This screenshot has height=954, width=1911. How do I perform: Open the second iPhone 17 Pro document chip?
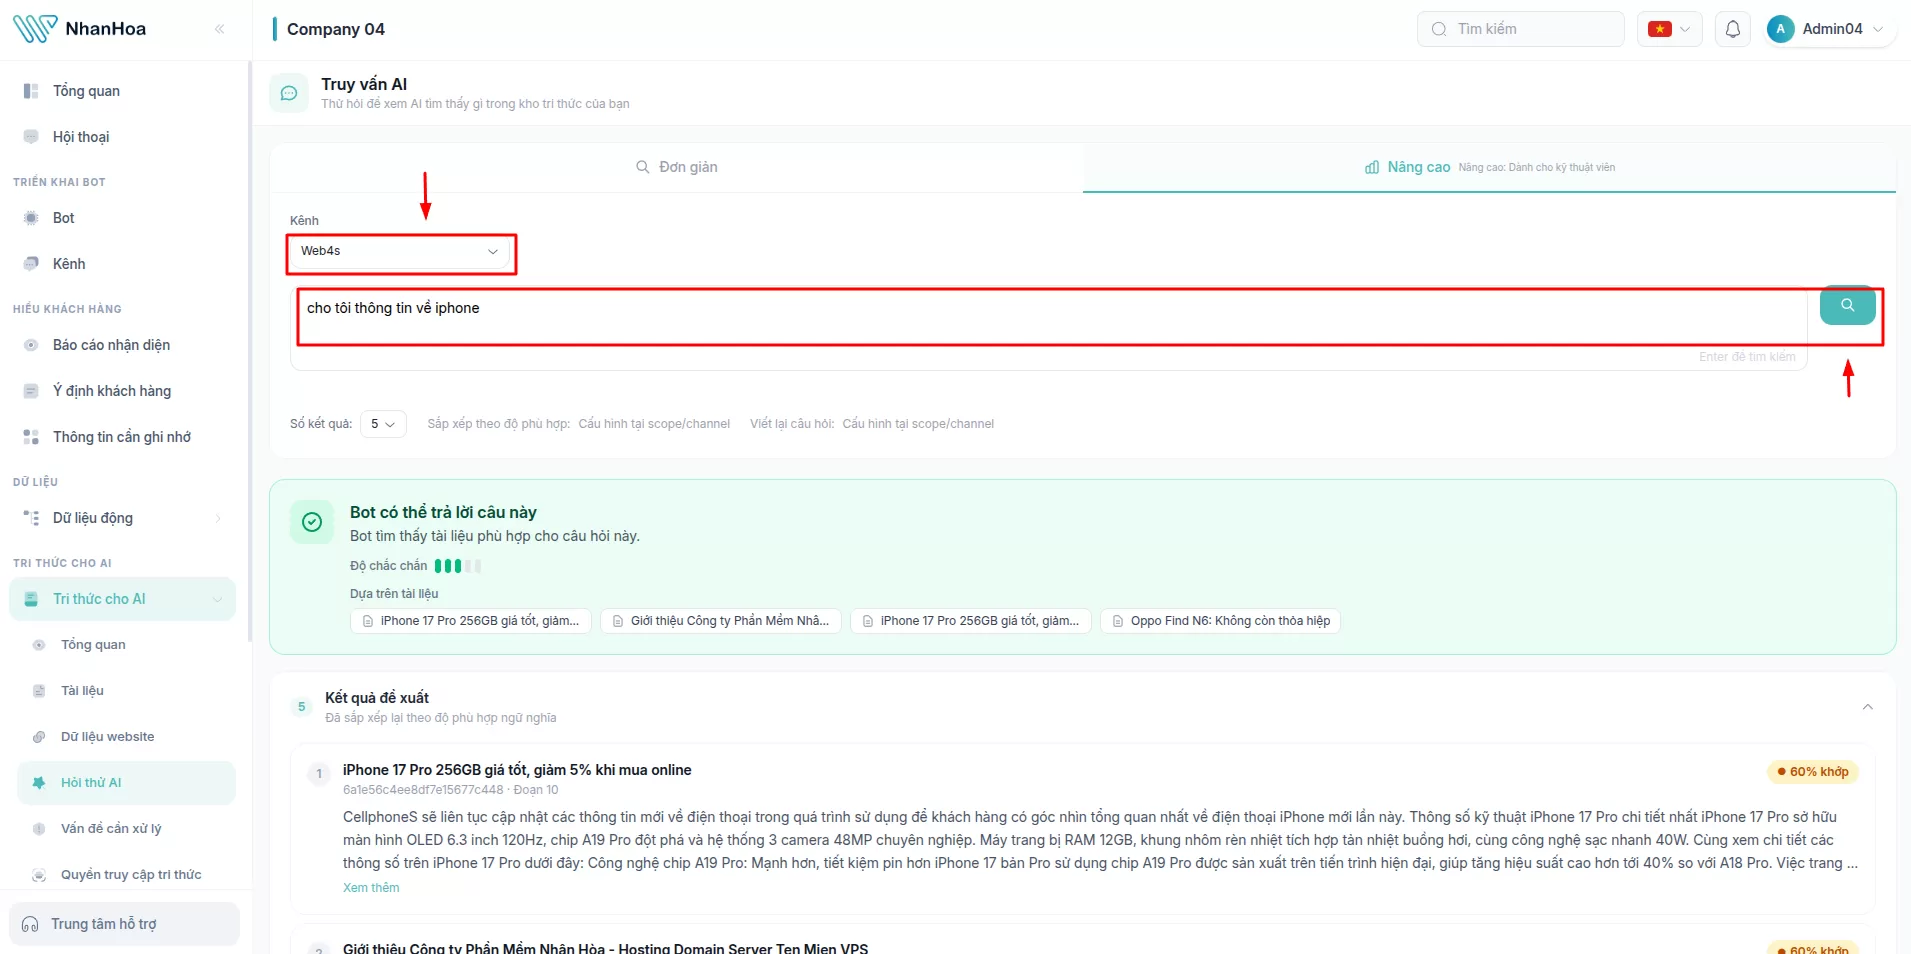(971, 621)
